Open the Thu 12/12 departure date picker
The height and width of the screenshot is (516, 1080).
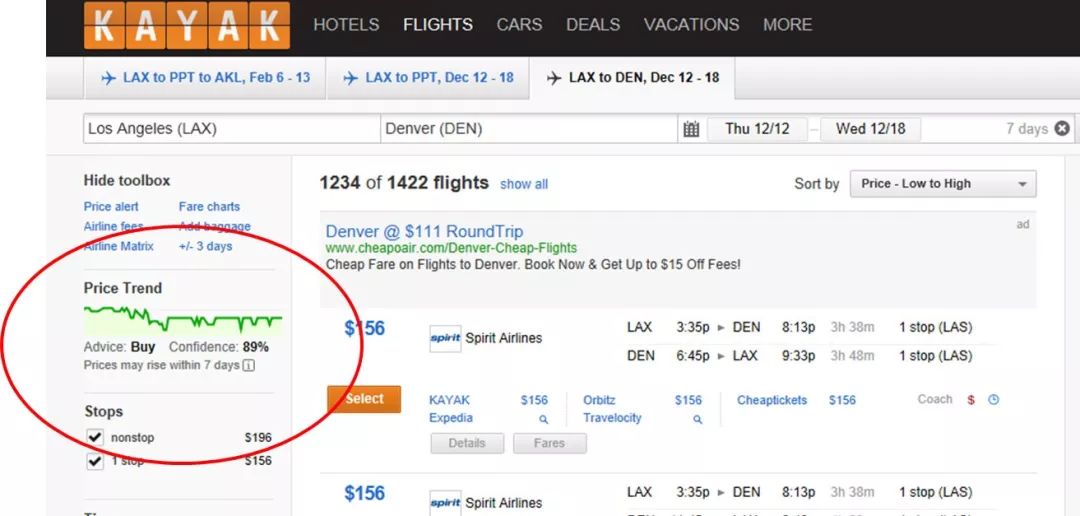(x=757, y=129)
